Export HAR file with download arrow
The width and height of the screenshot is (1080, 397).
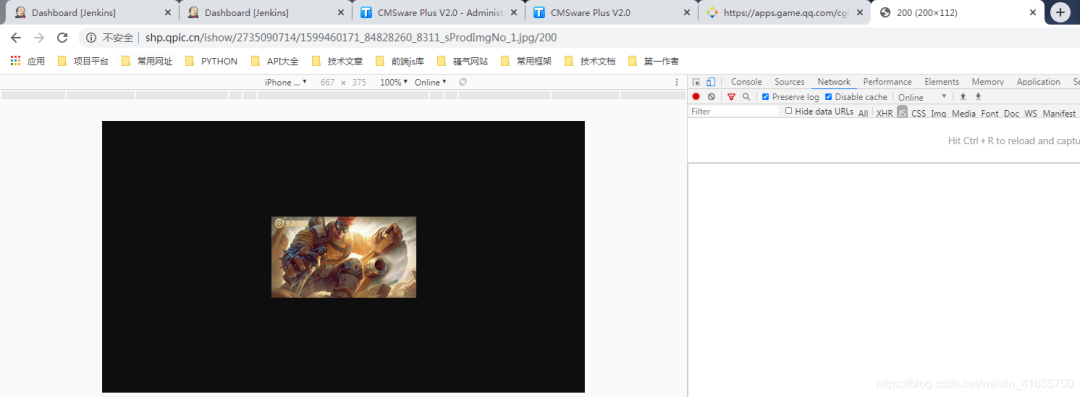coord(978,96)
